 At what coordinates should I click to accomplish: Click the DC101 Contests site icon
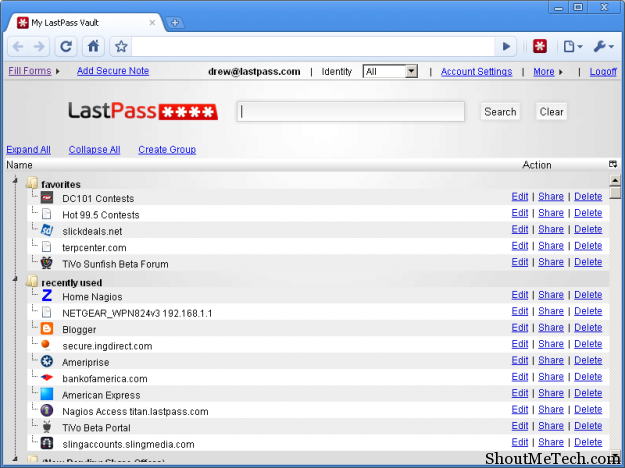click(47, 197)
